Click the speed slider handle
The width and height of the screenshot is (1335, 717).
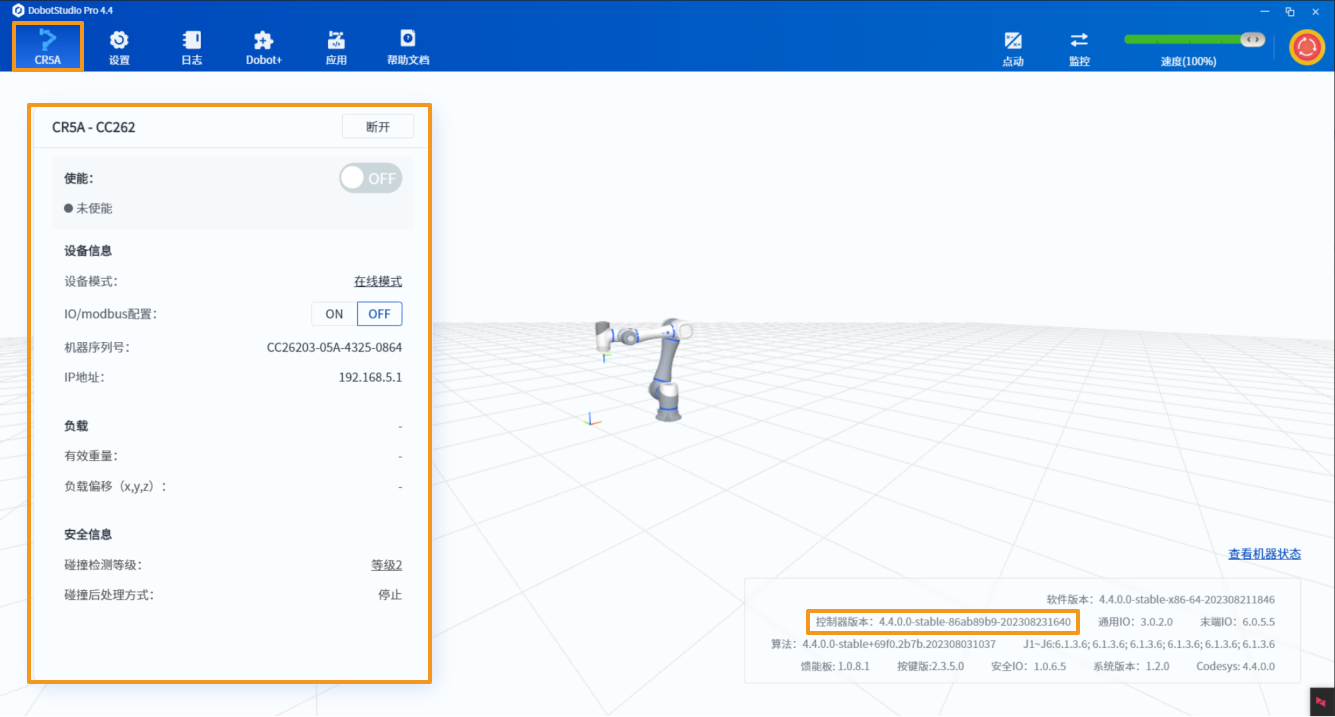click(1251, 39)
